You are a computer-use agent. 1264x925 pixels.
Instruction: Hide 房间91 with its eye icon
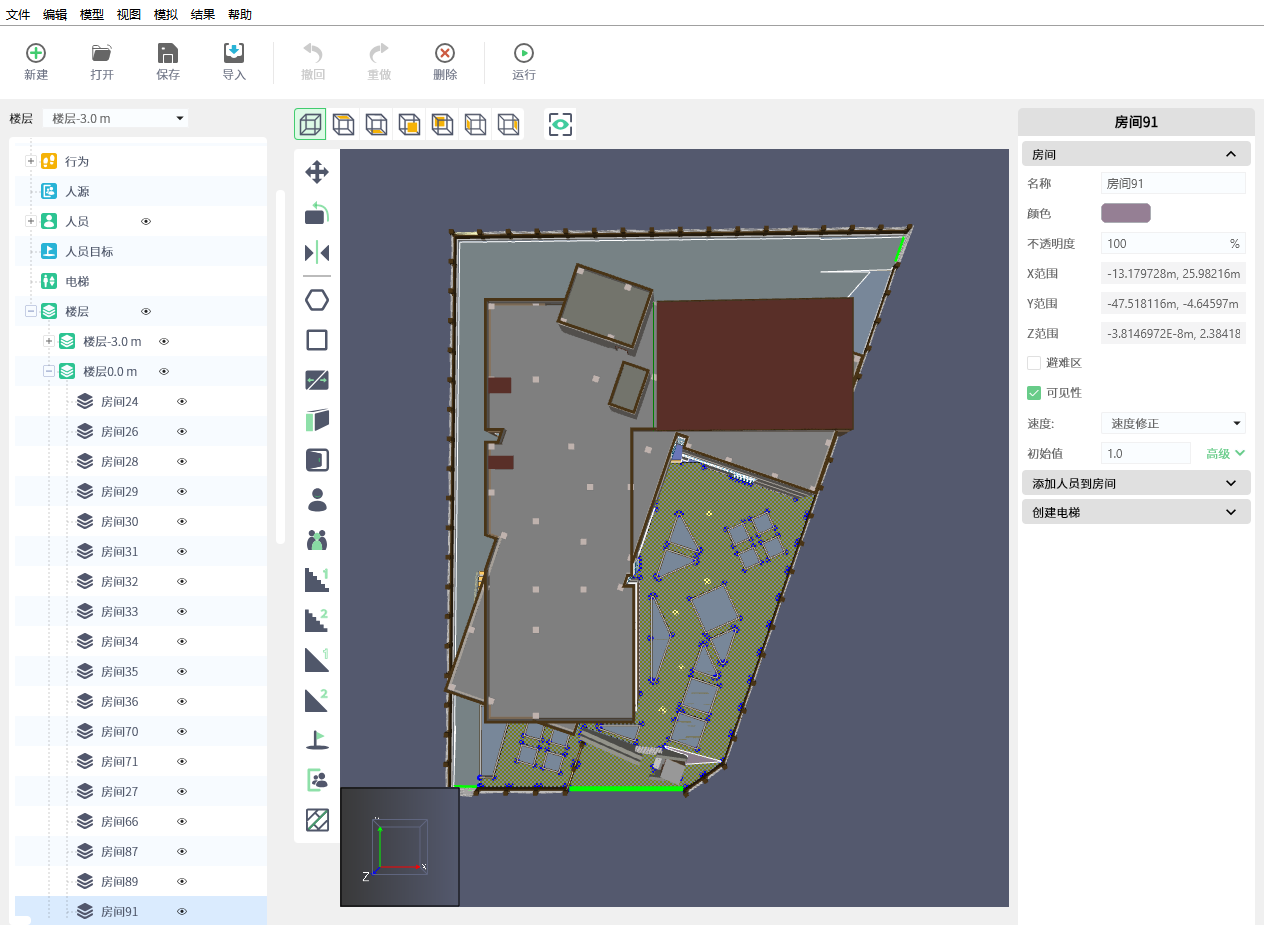(x=182, y=911)
